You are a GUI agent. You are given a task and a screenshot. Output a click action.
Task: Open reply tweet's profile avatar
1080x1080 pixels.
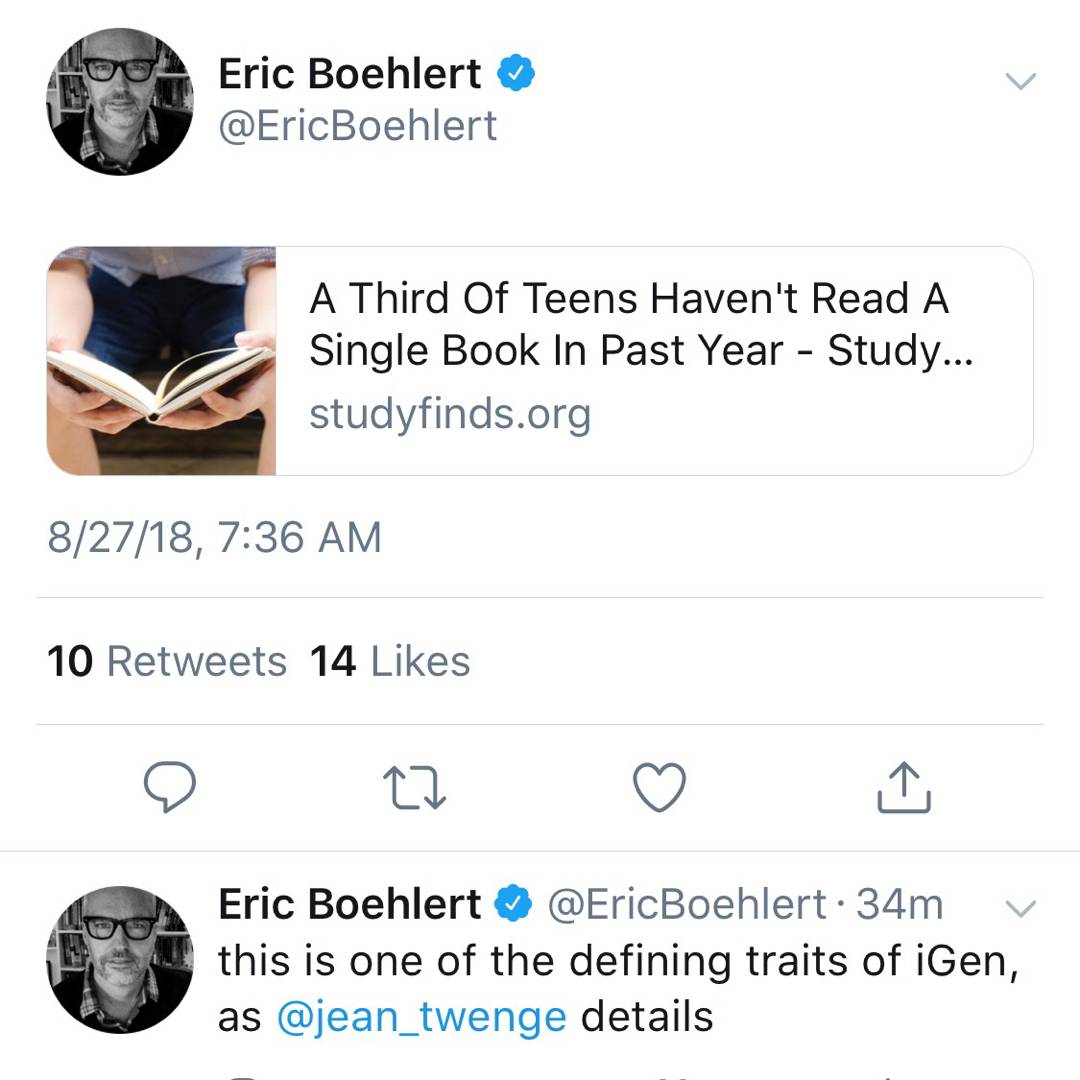120,958
